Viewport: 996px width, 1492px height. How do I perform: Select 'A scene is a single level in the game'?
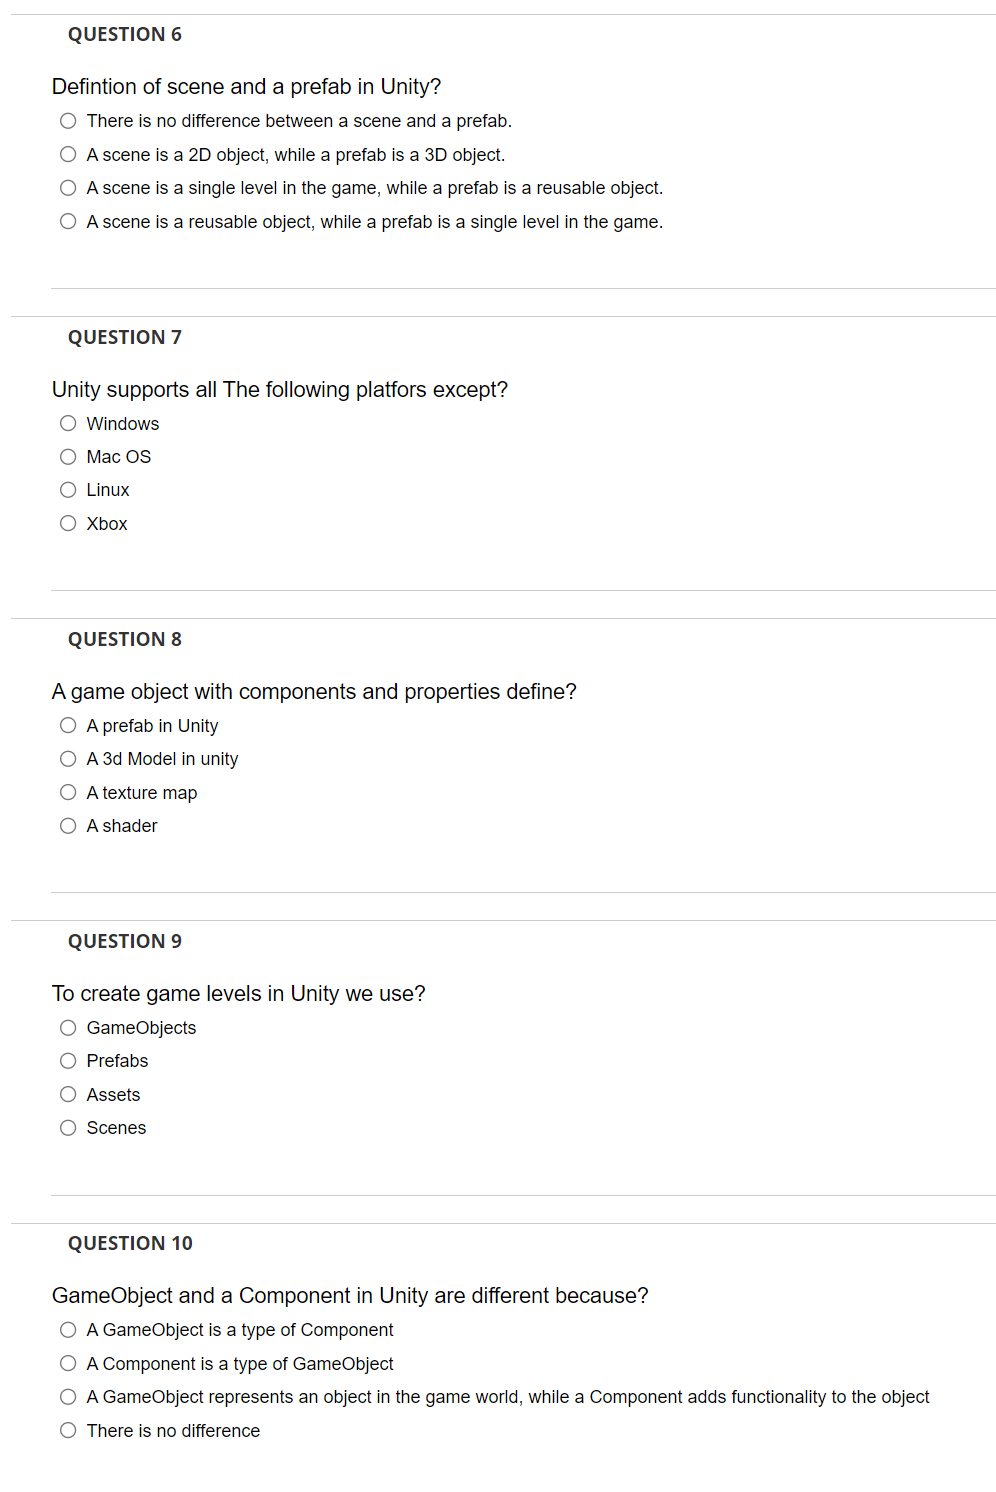coord(68,188)
